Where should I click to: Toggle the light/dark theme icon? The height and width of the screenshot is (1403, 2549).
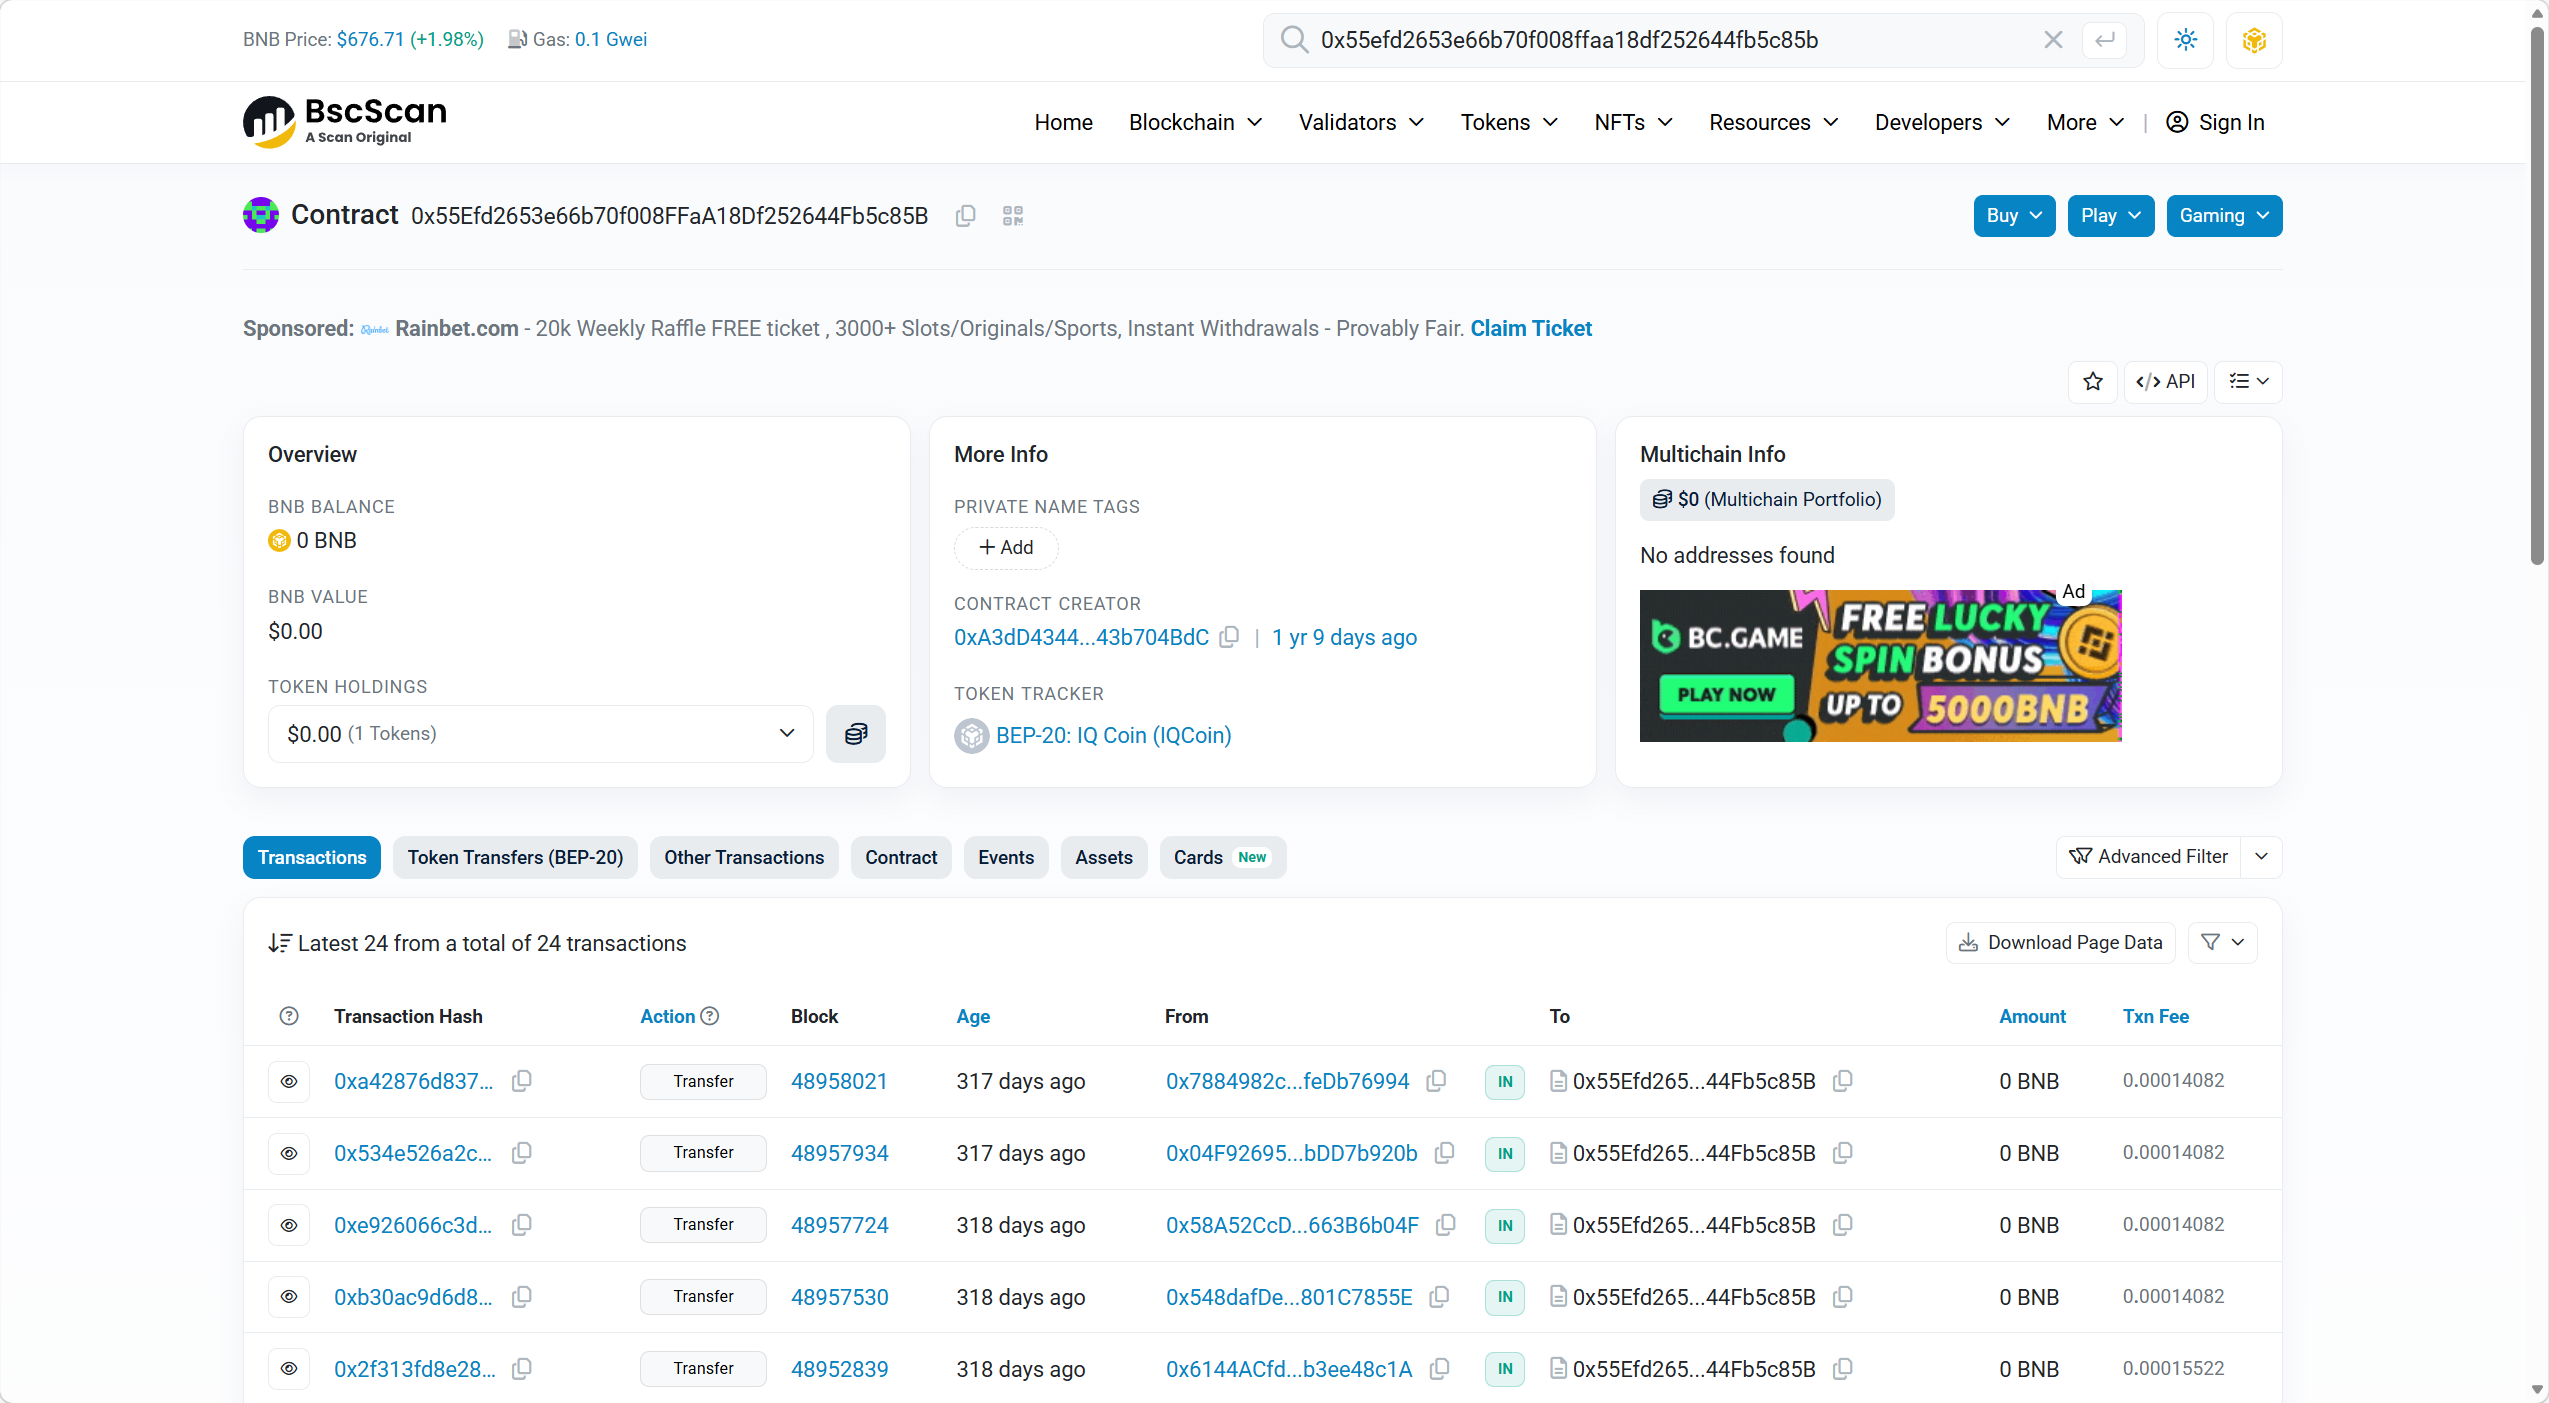[2185, 40]
